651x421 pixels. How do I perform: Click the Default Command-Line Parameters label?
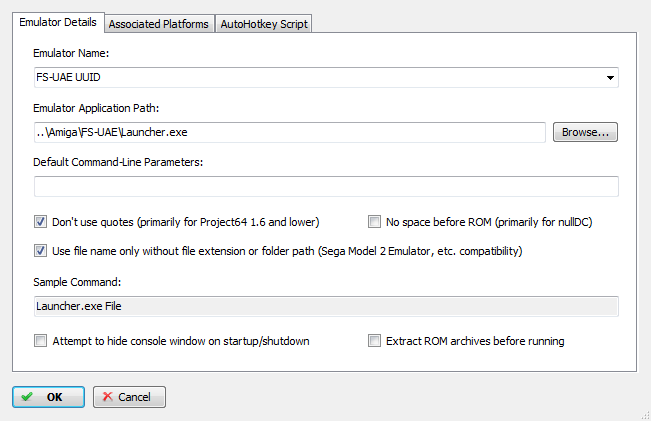(118, 162)
